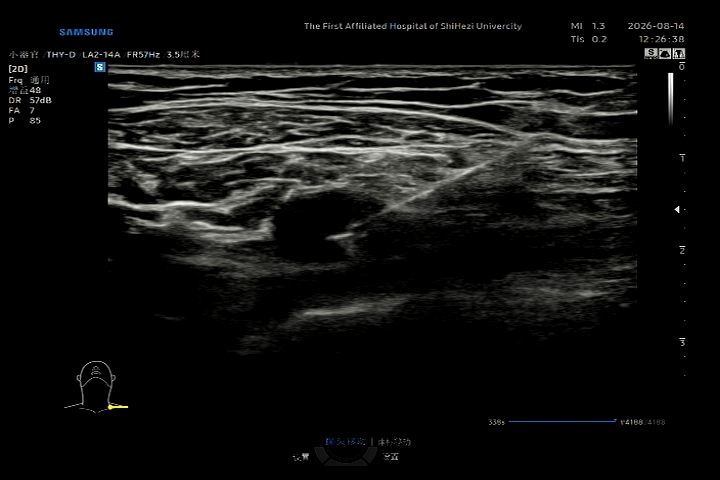Click the ultrasound sector status icon
The image size is (720, 480).
(664, 53)
